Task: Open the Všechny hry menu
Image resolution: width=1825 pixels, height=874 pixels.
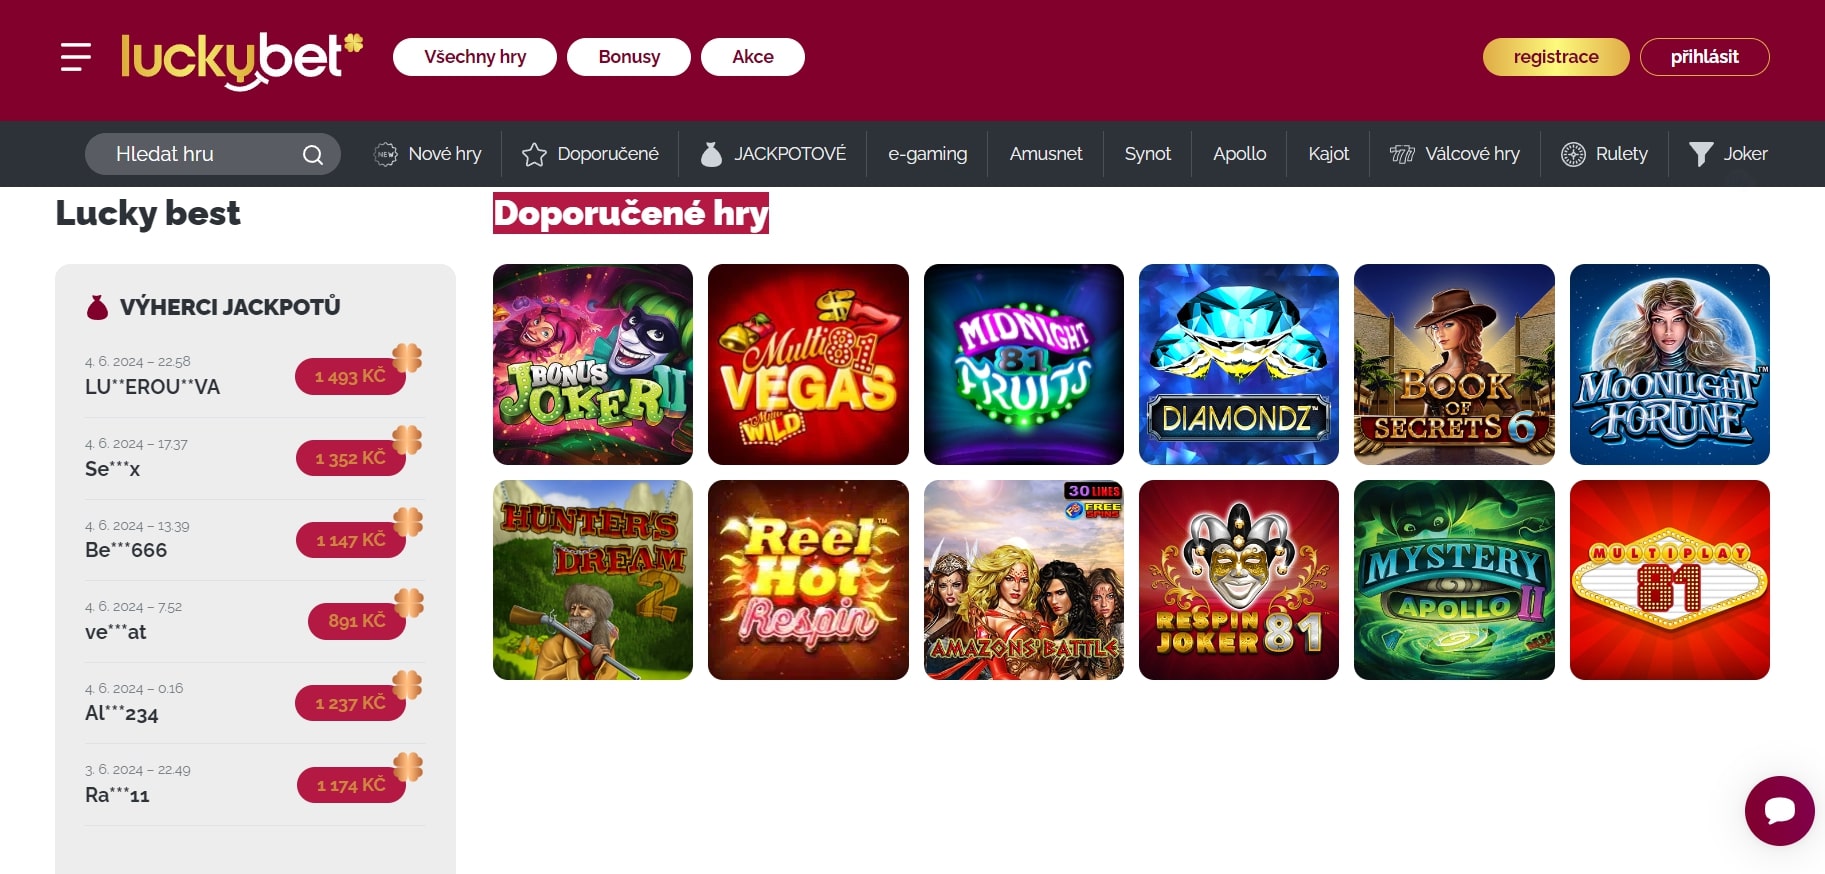Action: (475, 57)
